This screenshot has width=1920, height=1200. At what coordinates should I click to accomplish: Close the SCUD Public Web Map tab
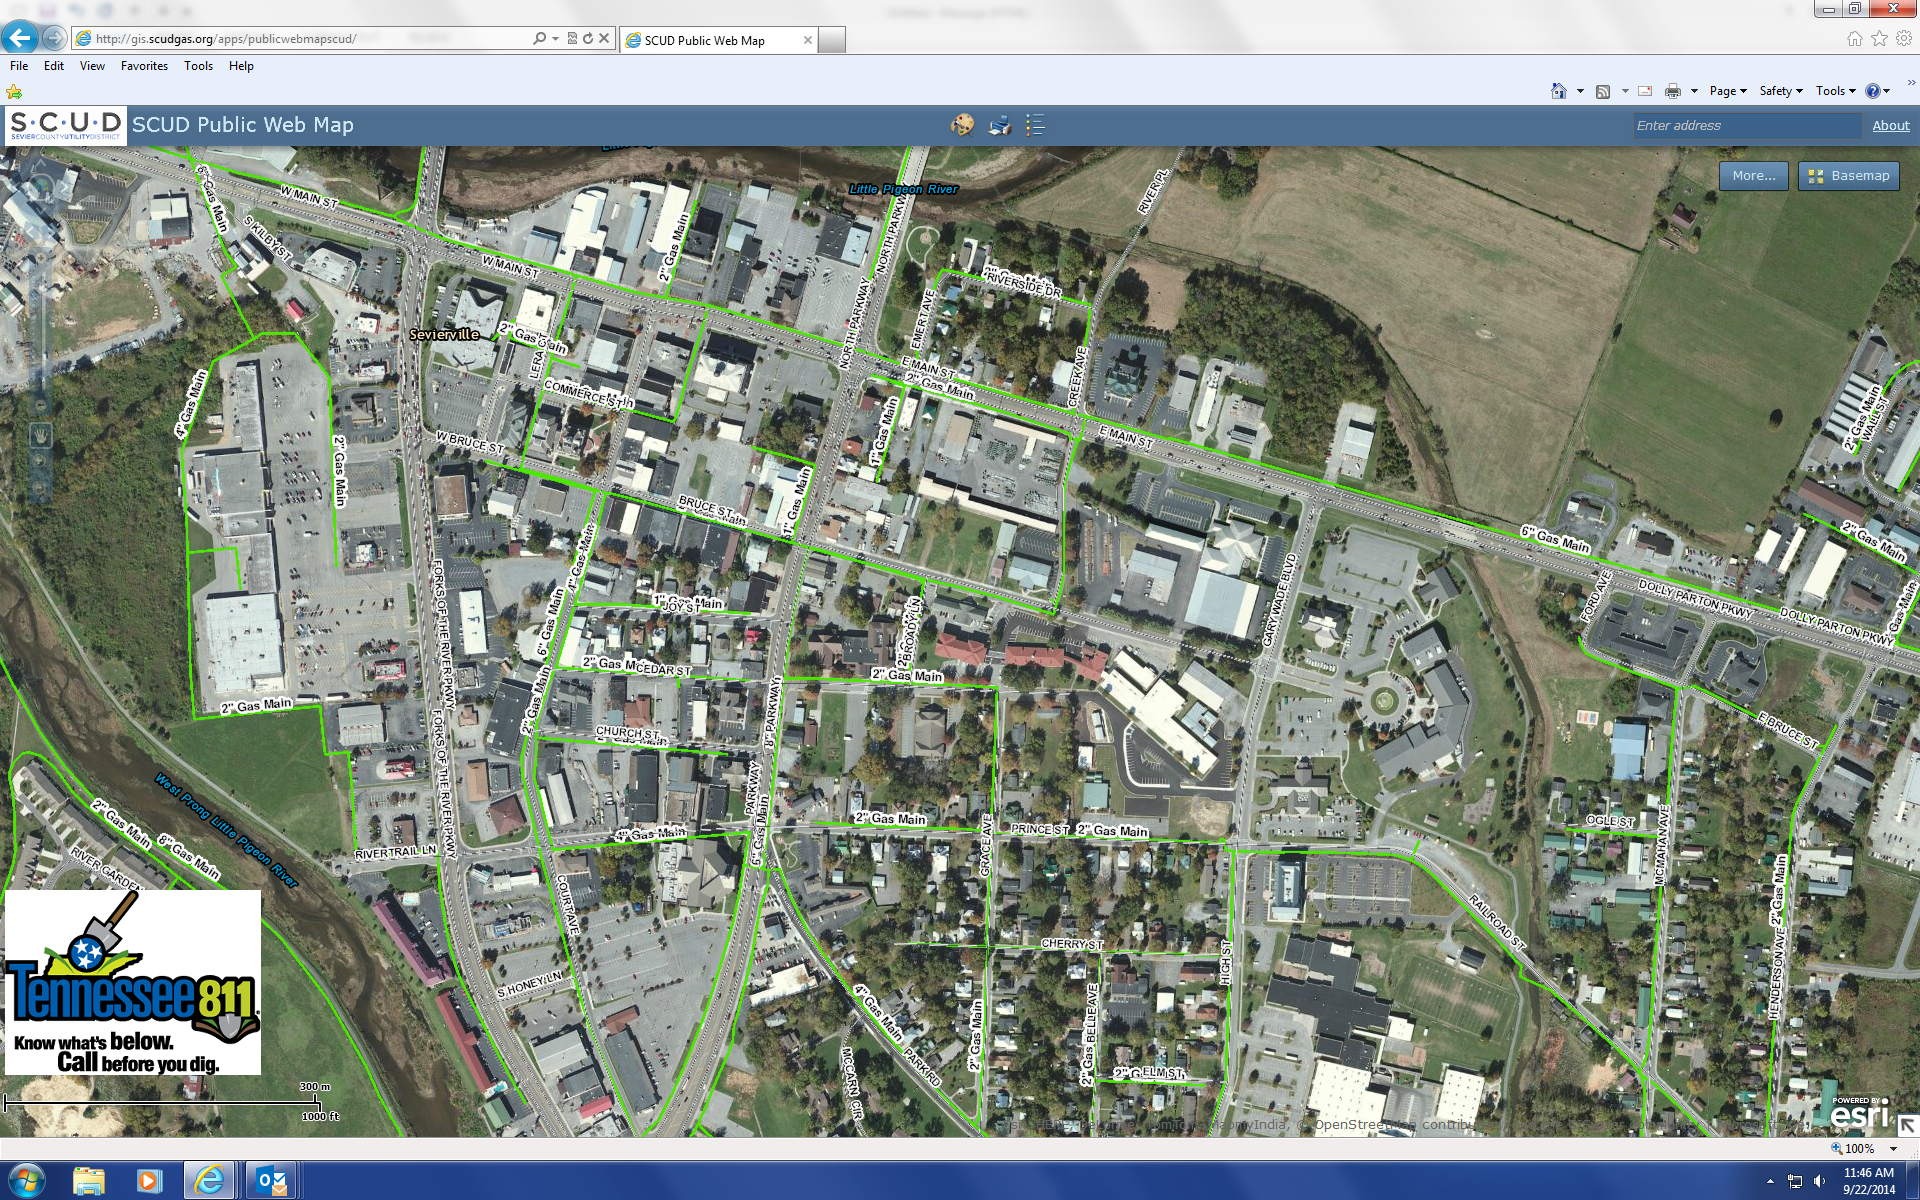[808, 40]
